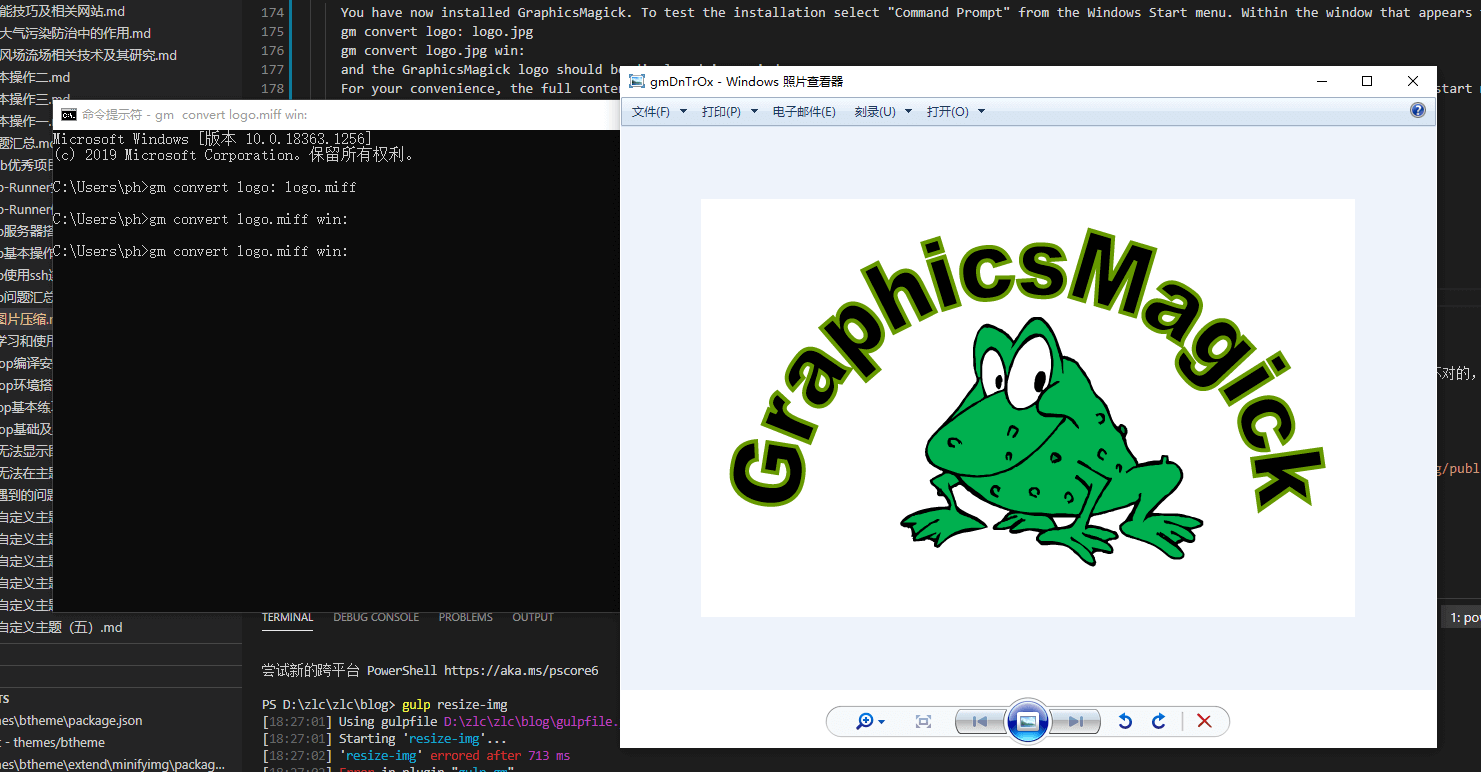Delete the image with red X icon

coord(1204,721)
